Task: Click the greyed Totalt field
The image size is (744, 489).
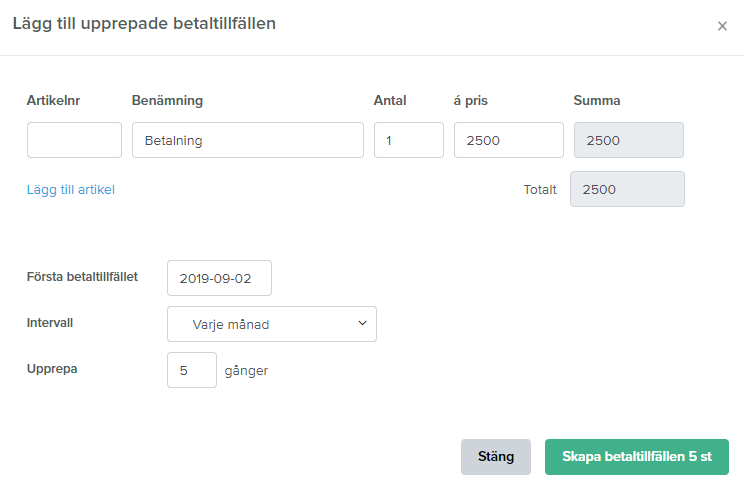Action: [x=627, y=189]
